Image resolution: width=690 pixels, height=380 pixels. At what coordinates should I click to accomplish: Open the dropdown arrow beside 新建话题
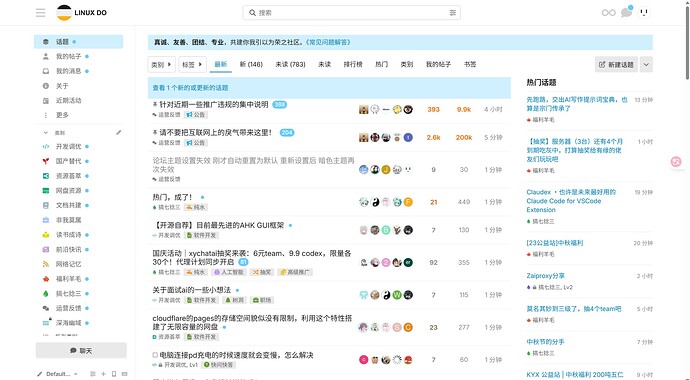click(646, 64)
